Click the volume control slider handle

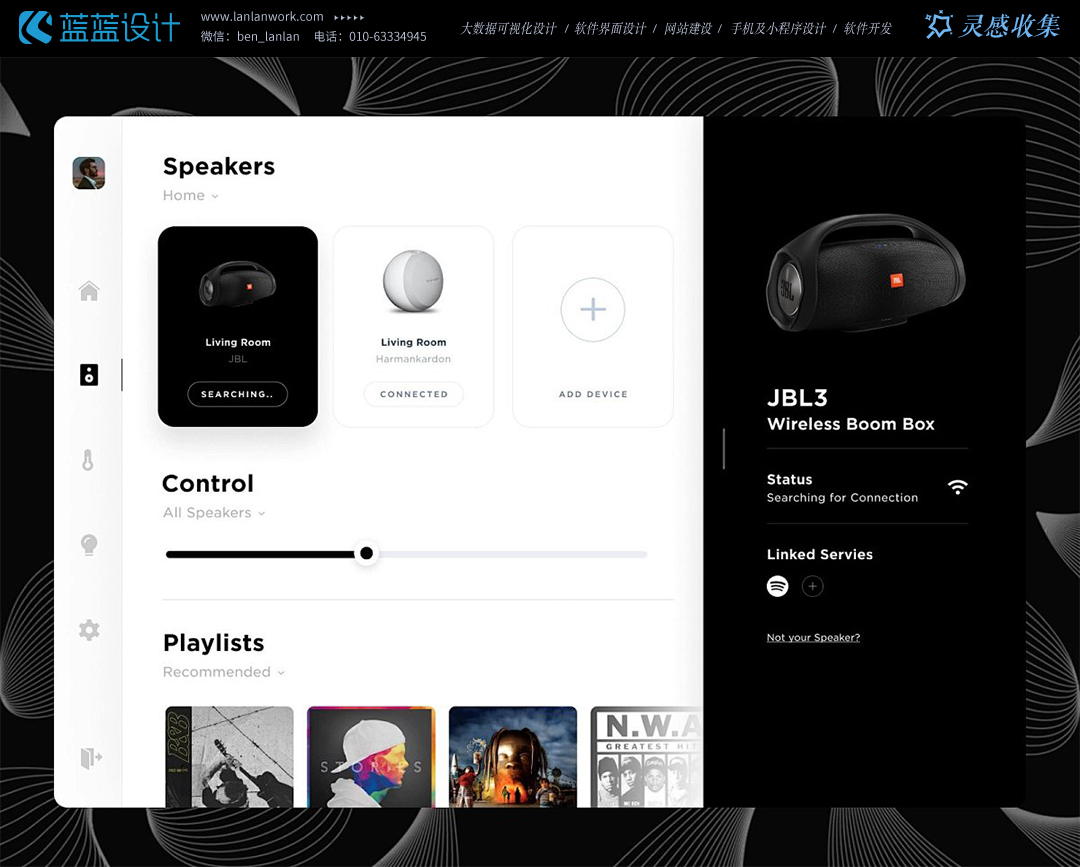366,553
